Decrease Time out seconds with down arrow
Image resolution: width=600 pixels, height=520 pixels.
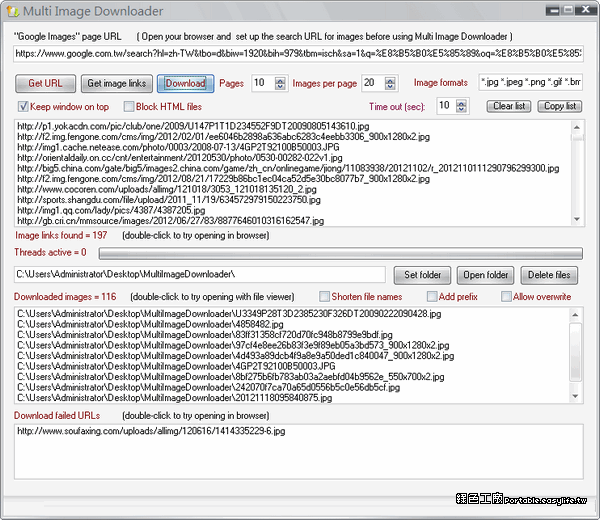[x=461, y=109]
